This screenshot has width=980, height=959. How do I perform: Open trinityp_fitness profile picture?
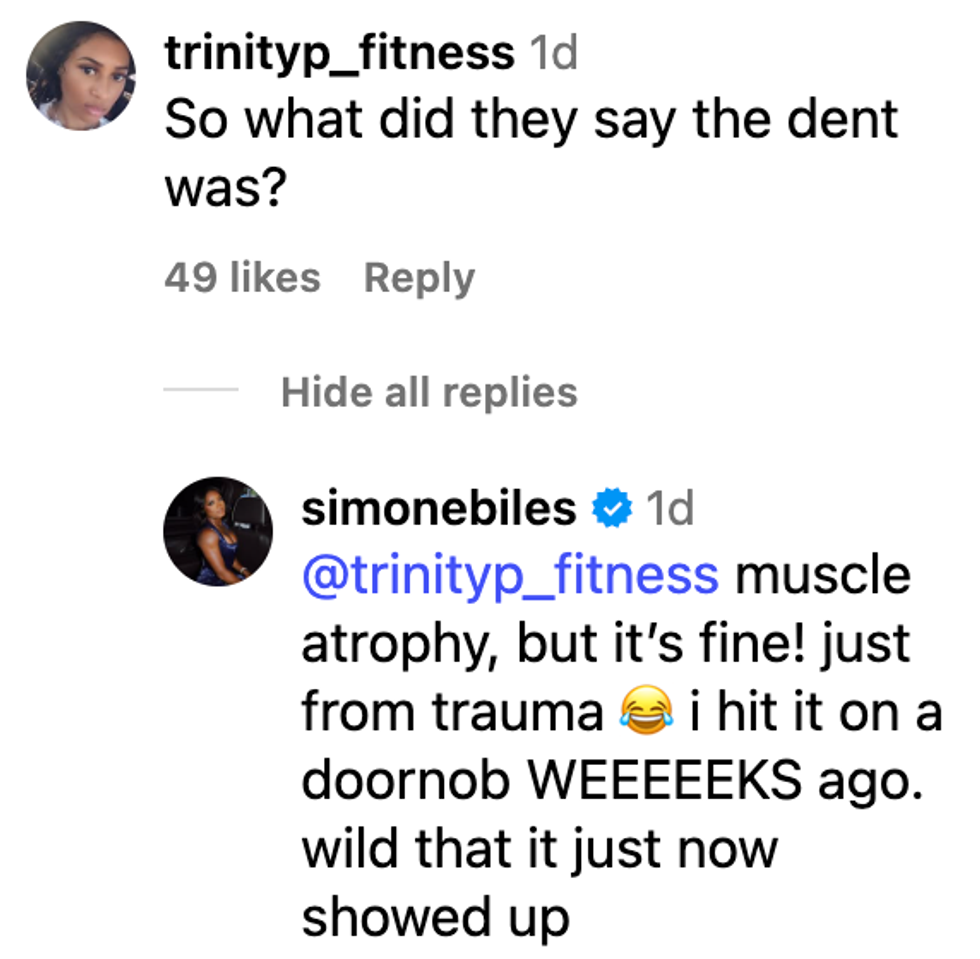(83, 76)
